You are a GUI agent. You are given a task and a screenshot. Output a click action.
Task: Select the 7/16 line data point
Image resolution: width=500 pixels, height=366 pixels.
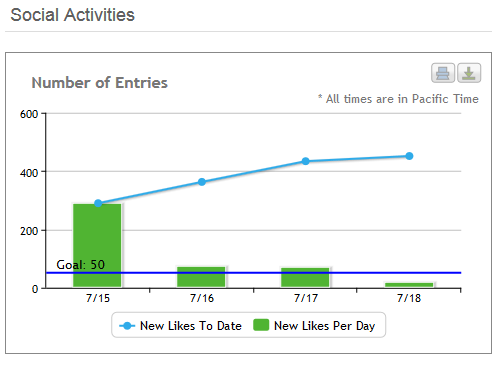[202, 182]
